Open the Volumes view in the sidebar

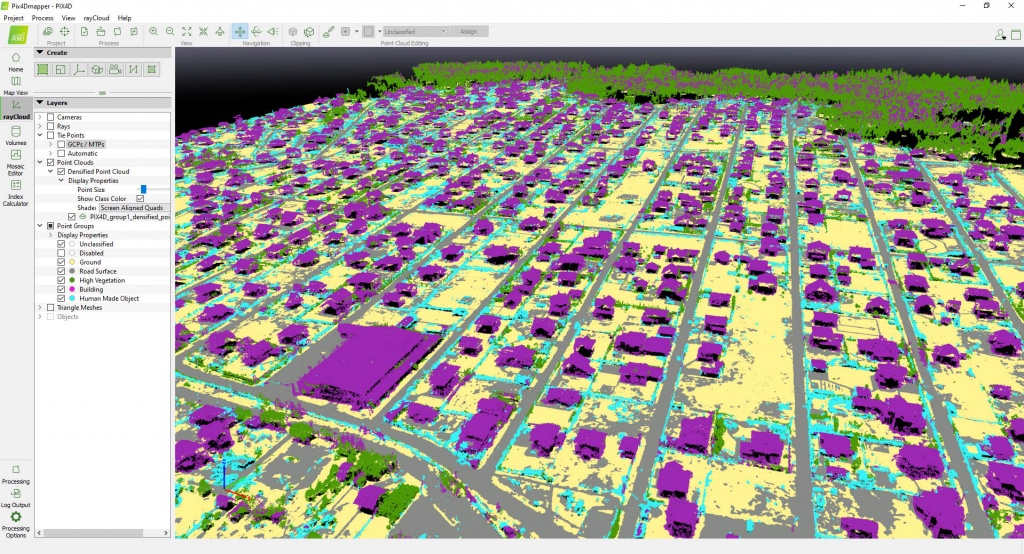pyautogui.click(x=16, y=133)
